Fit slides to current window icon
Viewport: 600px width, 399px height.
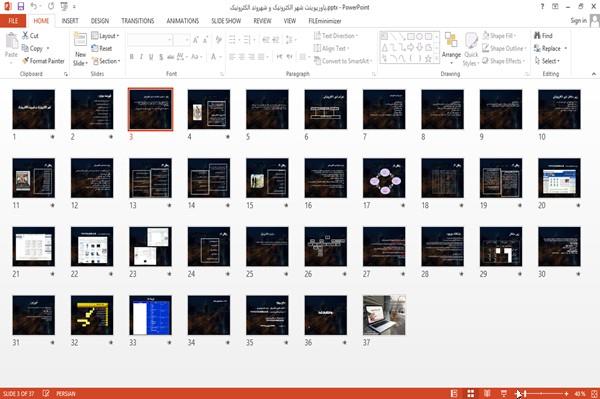coord(594,393)
